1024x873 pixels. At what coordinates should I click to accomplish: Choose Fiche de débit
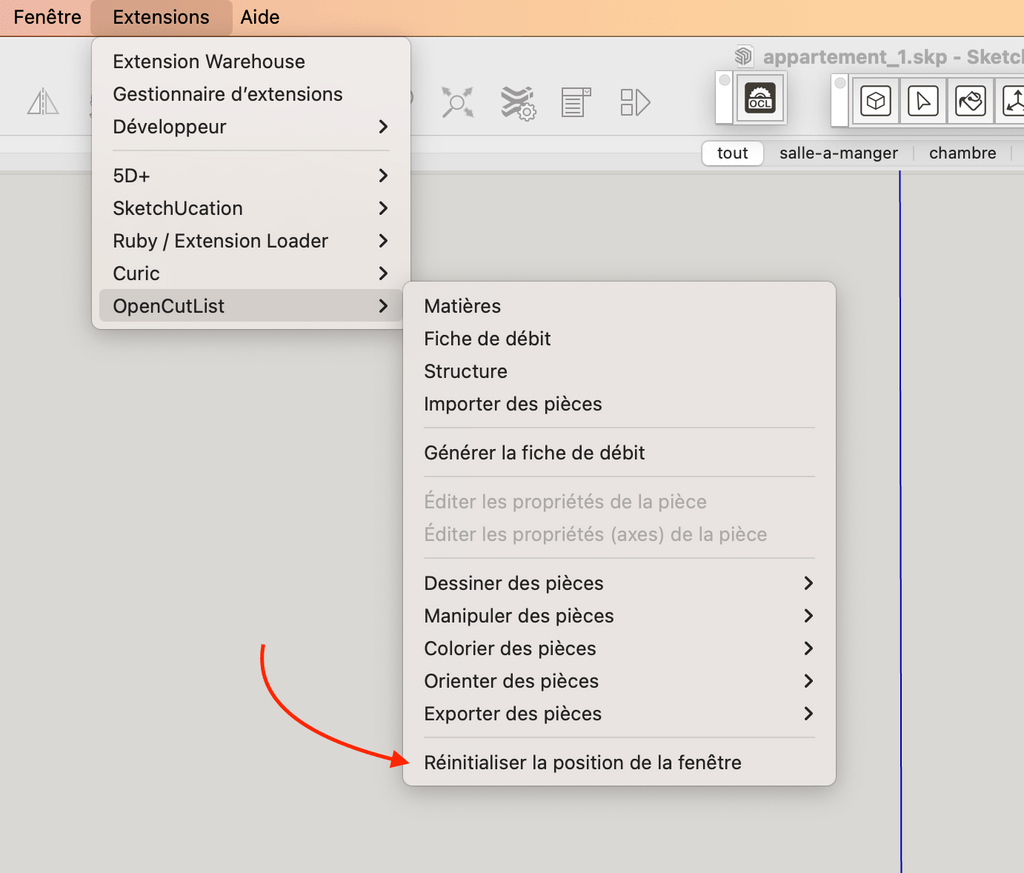click(x=619, y=339)
